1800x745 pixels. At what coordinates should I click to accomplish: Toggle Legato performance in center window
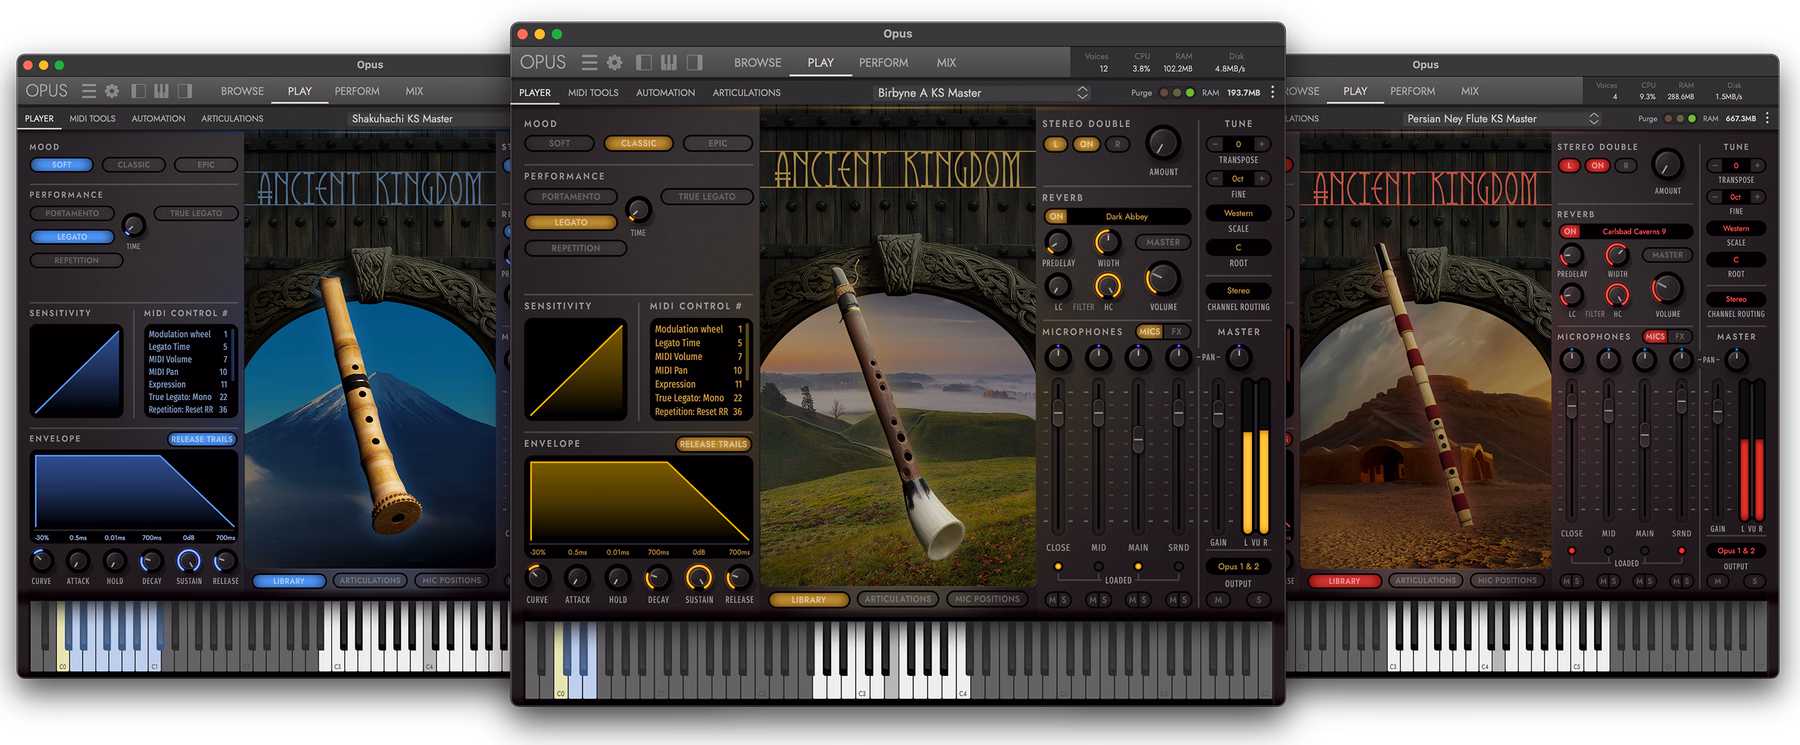pos(571,222)
